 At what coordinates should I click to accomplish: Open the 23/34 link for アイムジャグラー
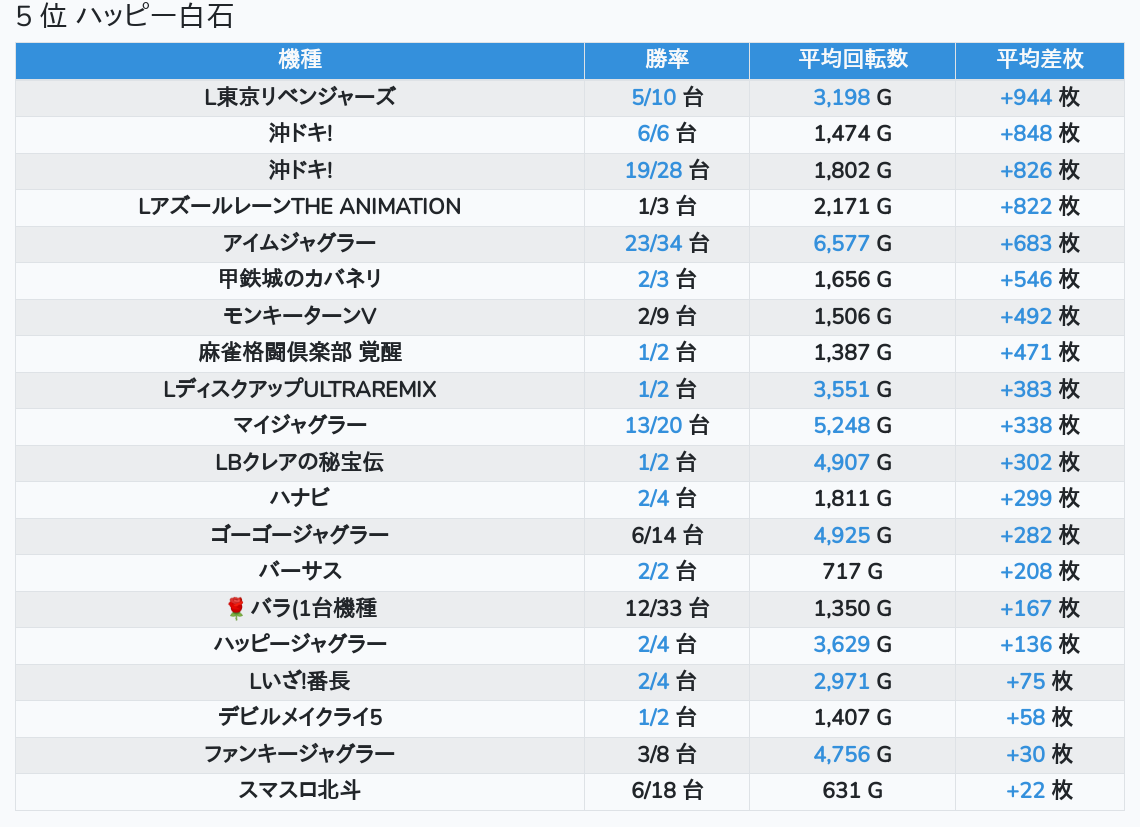coord(653,243)
